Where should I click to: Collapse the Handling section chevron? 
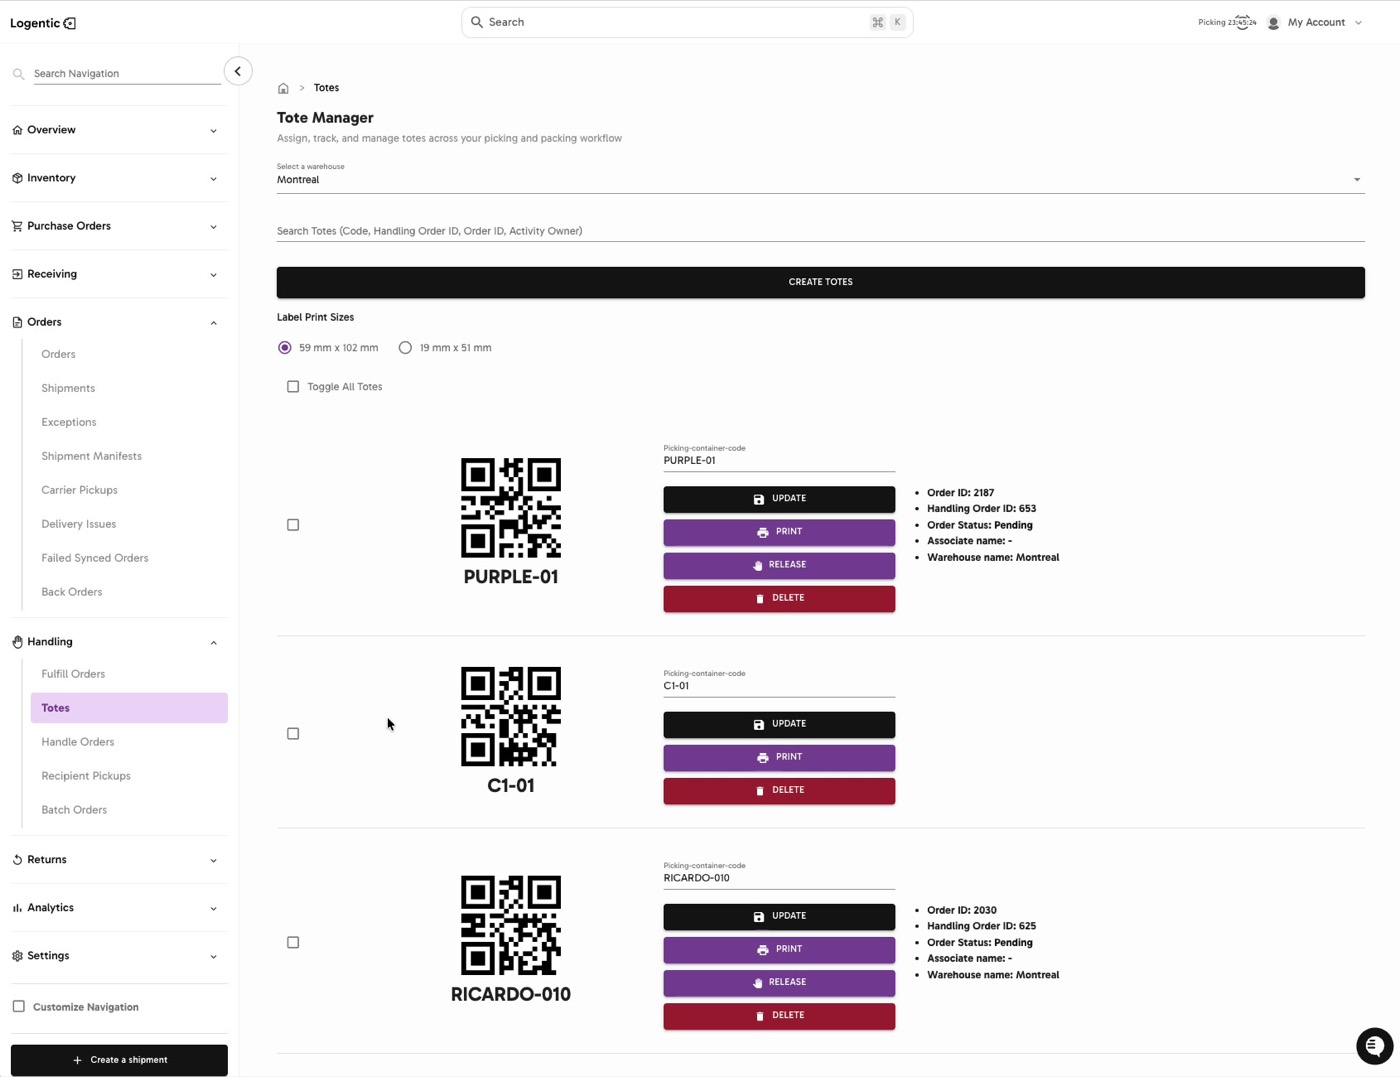click(x=213, y=643)
